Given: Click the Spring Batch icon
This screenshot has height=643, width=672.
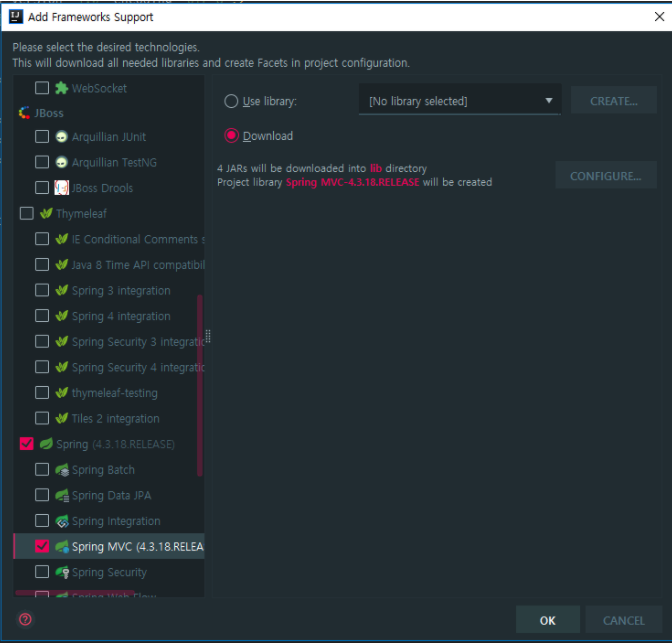Looking at the screenshot, I should [62, 470].
